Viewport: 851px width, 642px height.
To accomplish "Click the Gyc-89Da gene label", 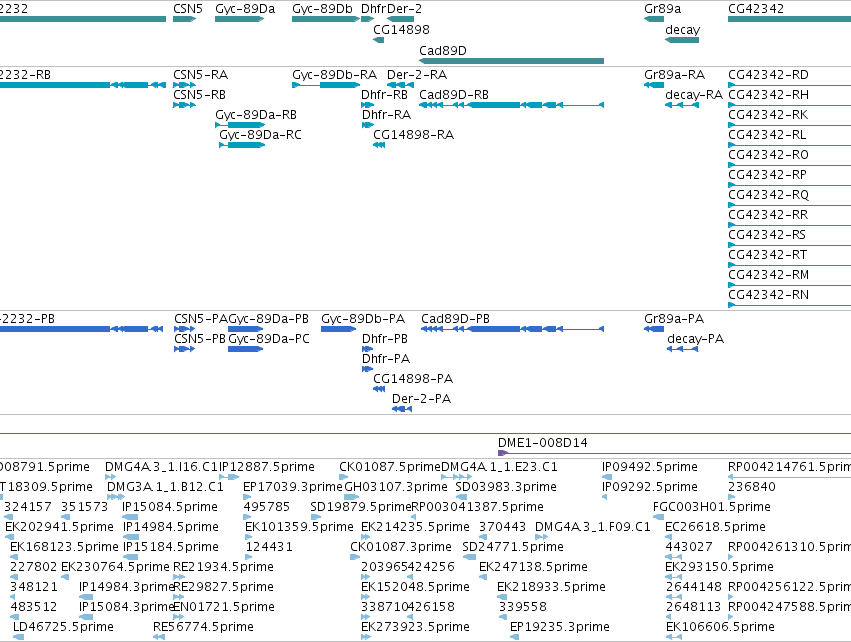I will click(245, 9).
